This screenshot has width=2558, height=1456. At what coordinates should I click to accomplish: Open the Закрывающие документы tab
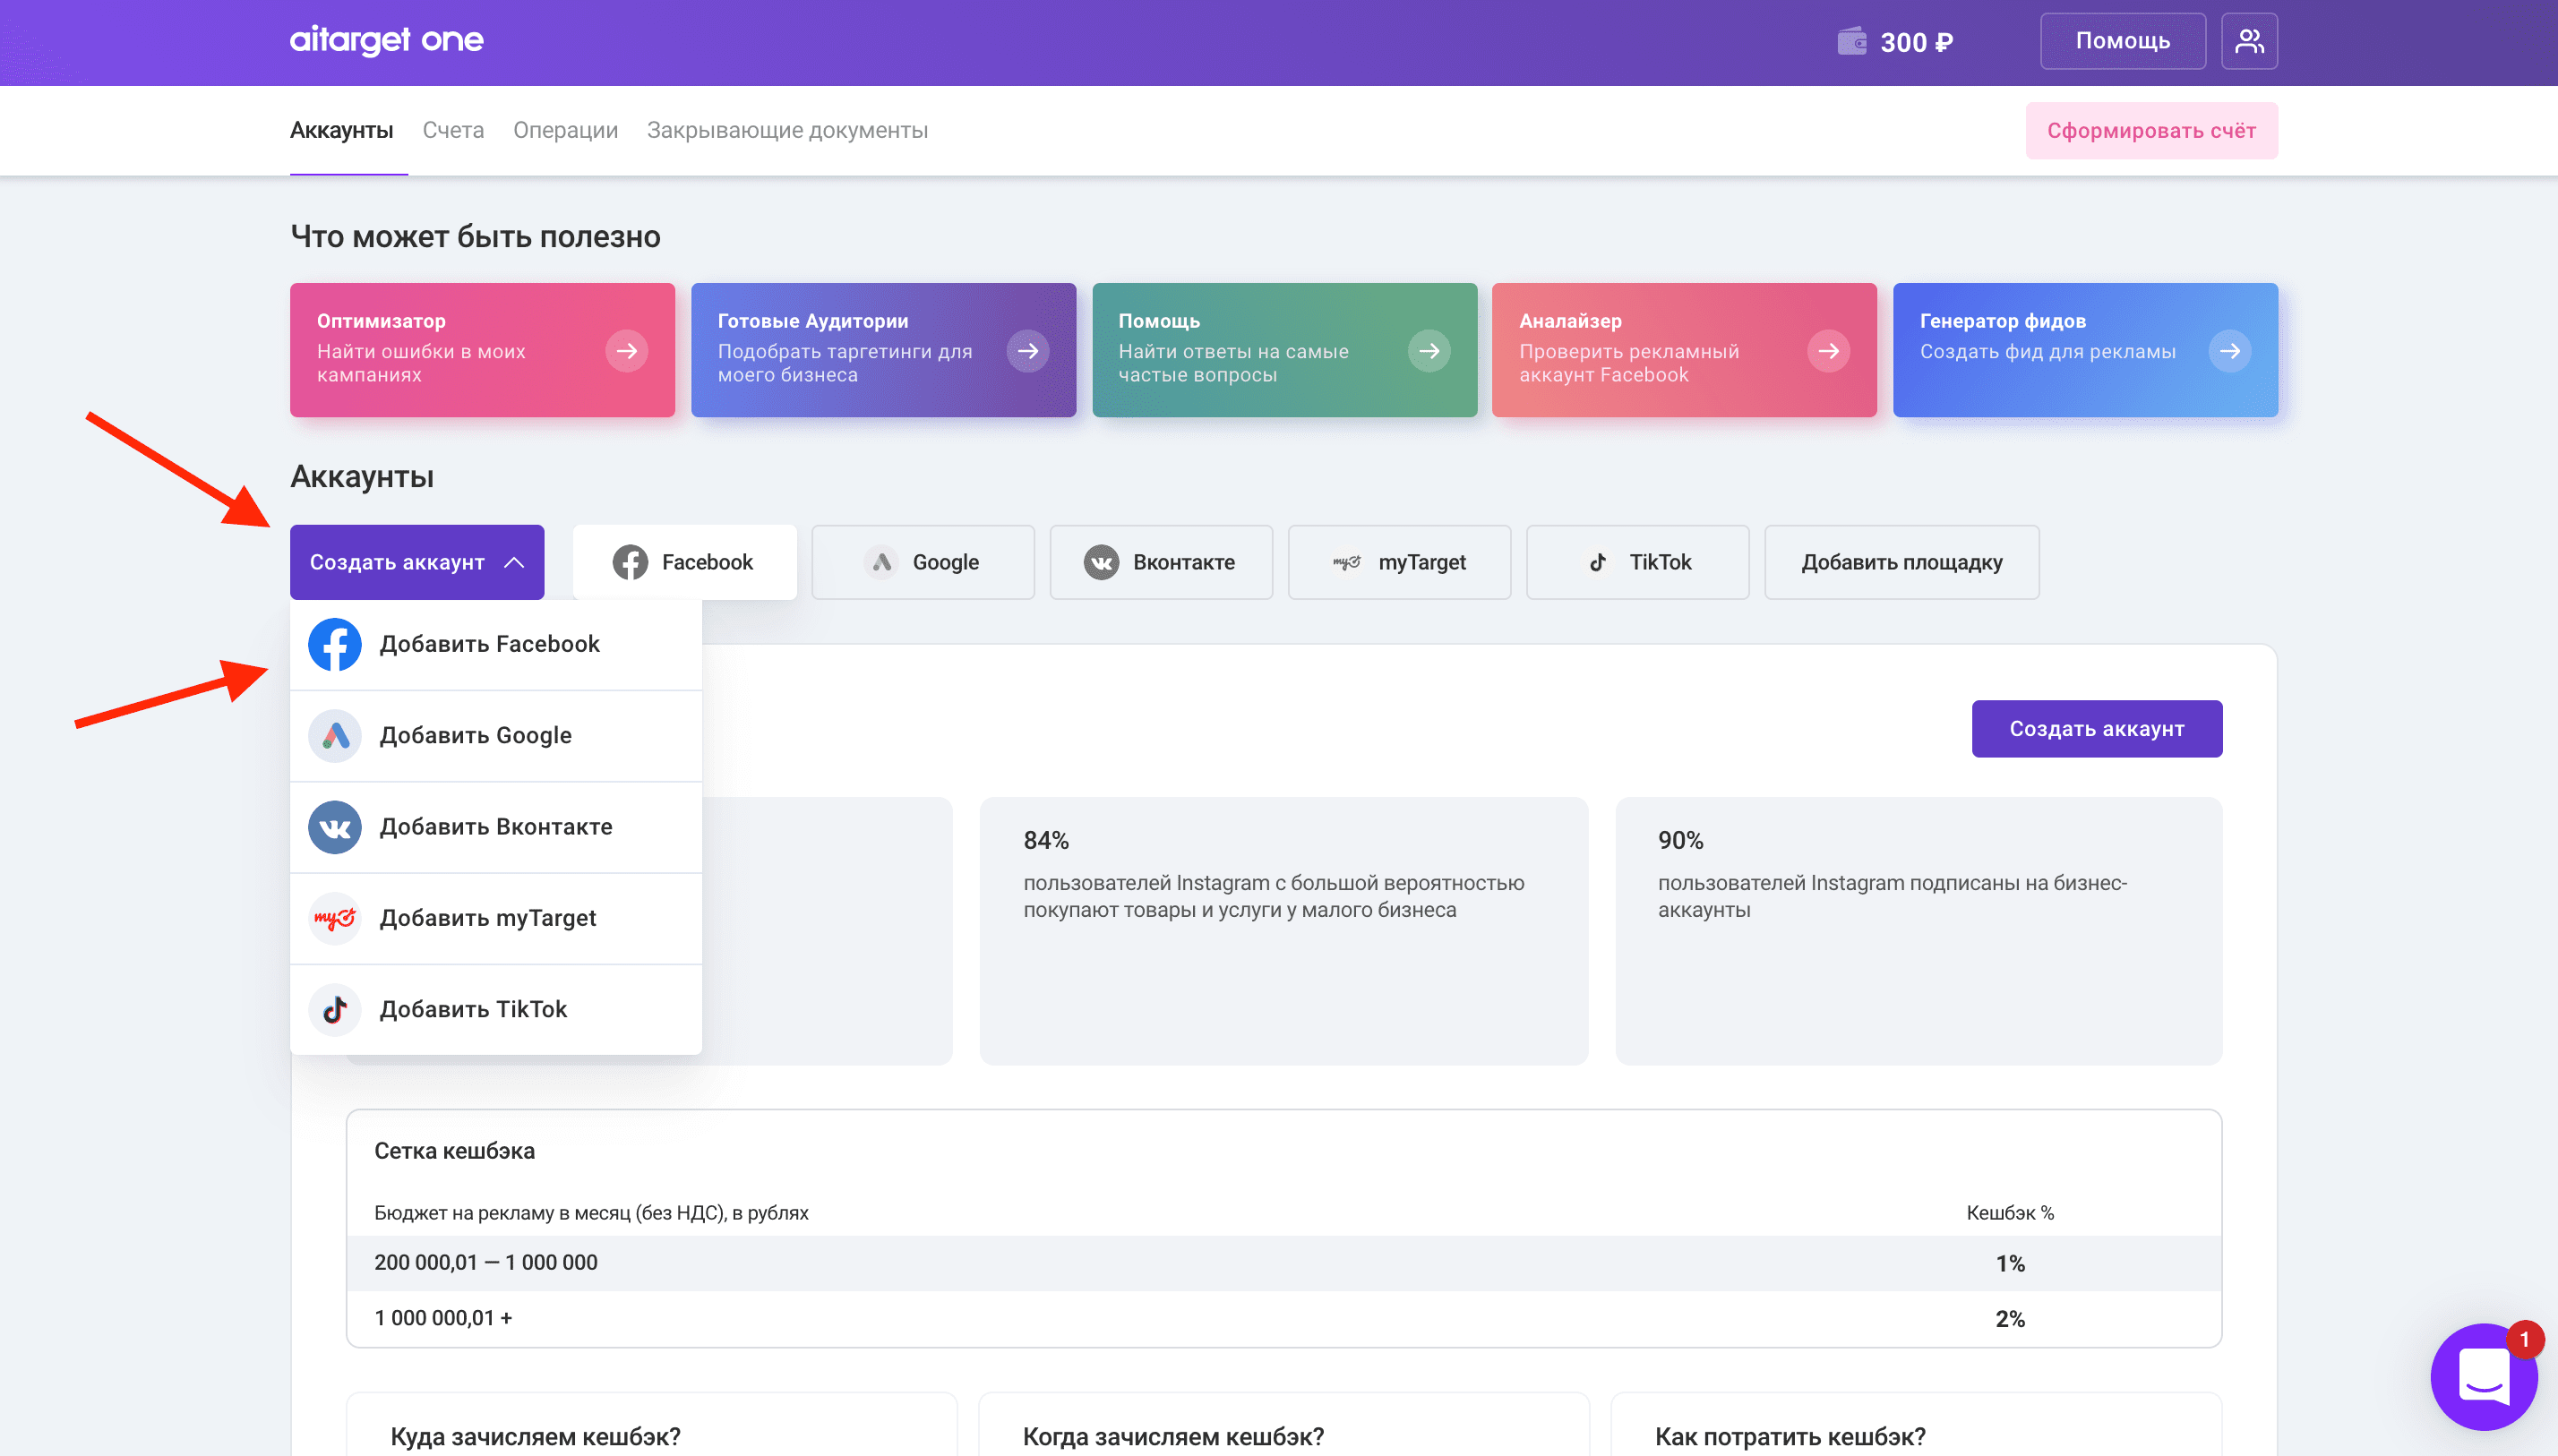pyautogui.click(x=787, y=130)
